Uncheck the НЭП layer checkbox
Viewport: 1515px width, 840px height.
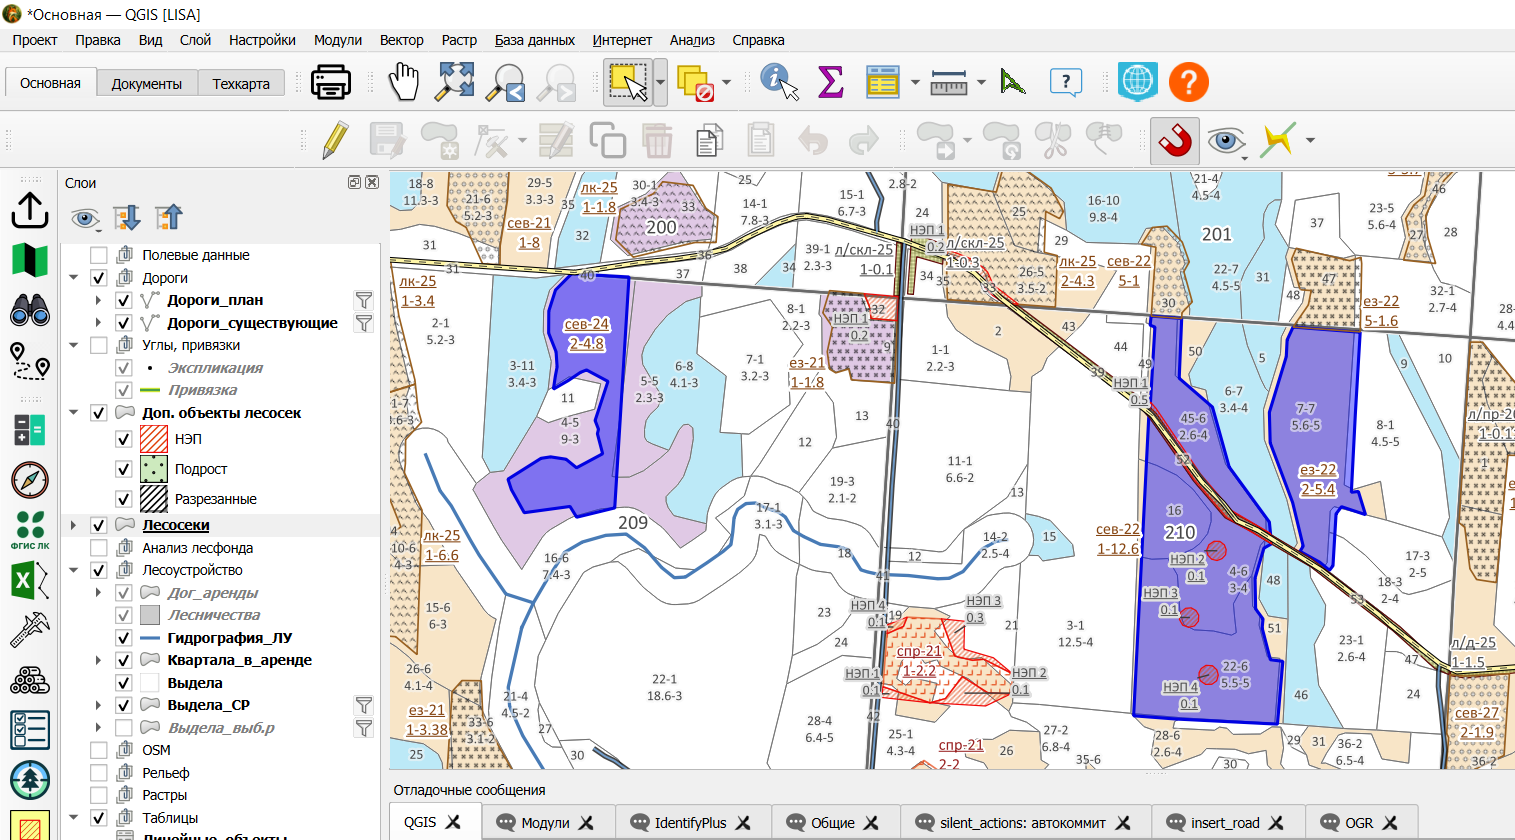[124, 439]
